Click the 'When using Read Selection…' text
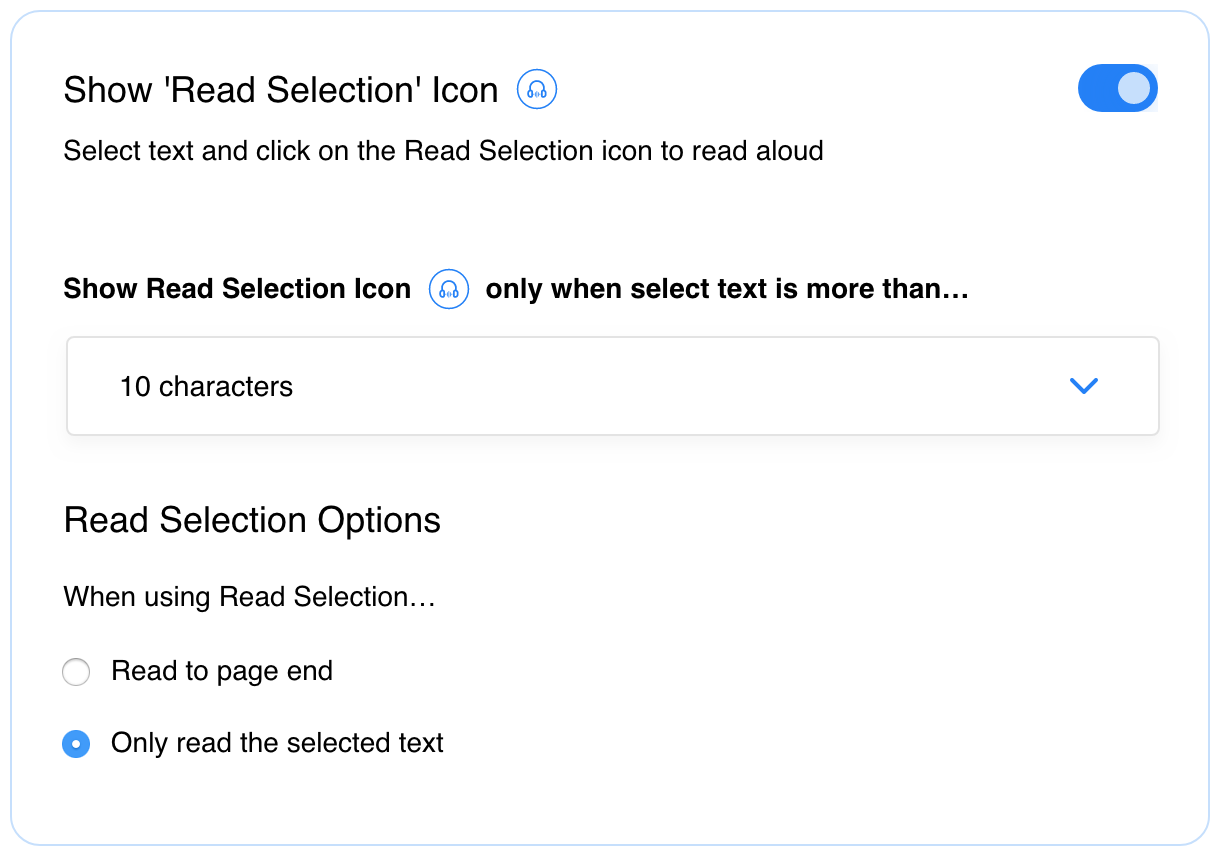Screen dimensions: 1222x860 [x=250, y=597]
